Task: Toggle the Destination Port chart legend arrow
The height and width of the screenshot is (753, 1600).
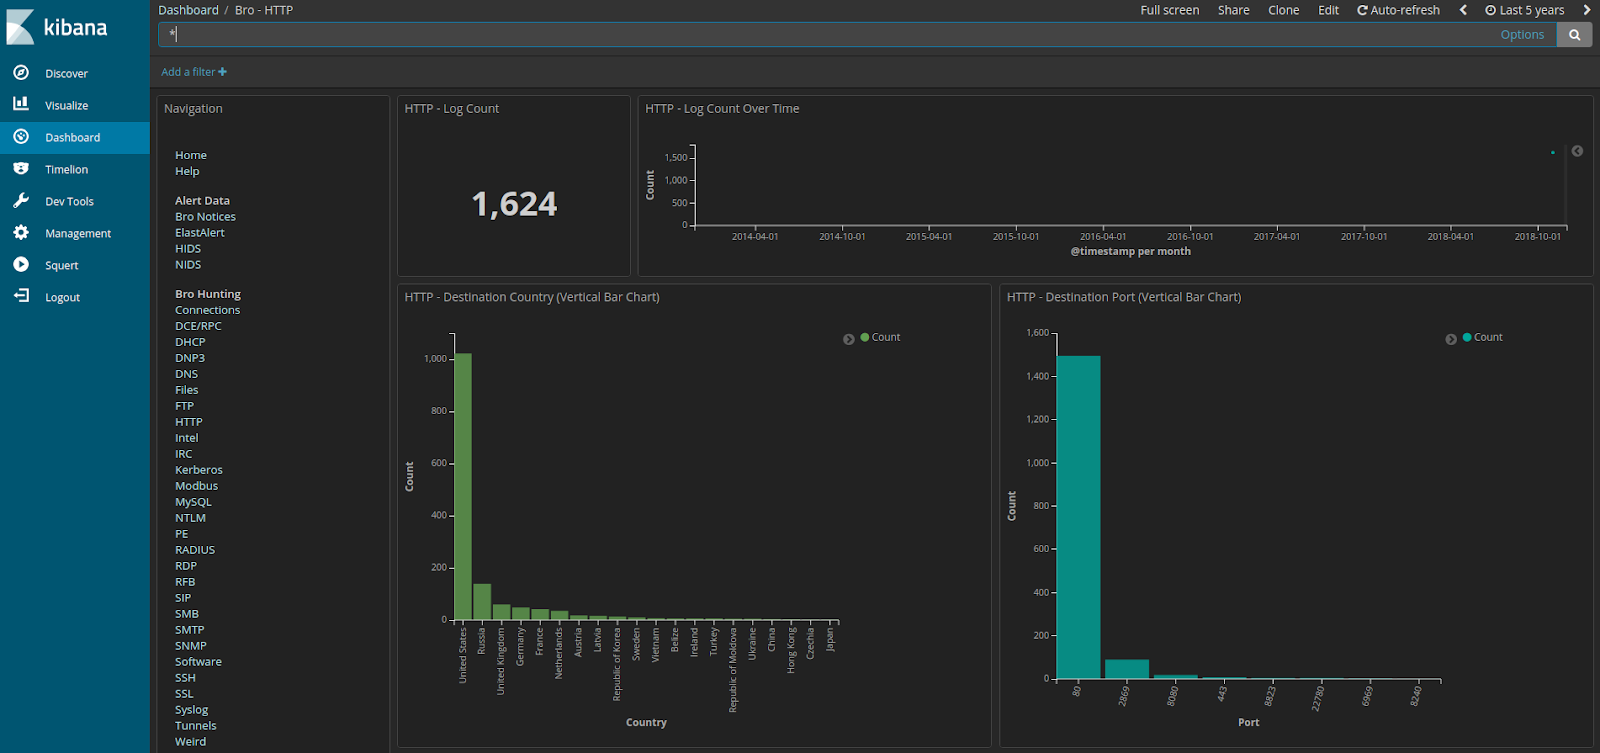Action: [x=1451, y=339]
